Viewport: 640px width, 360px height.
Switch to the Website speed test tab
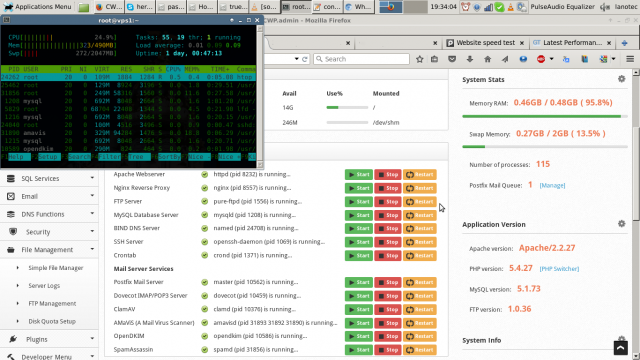(485, 42)
